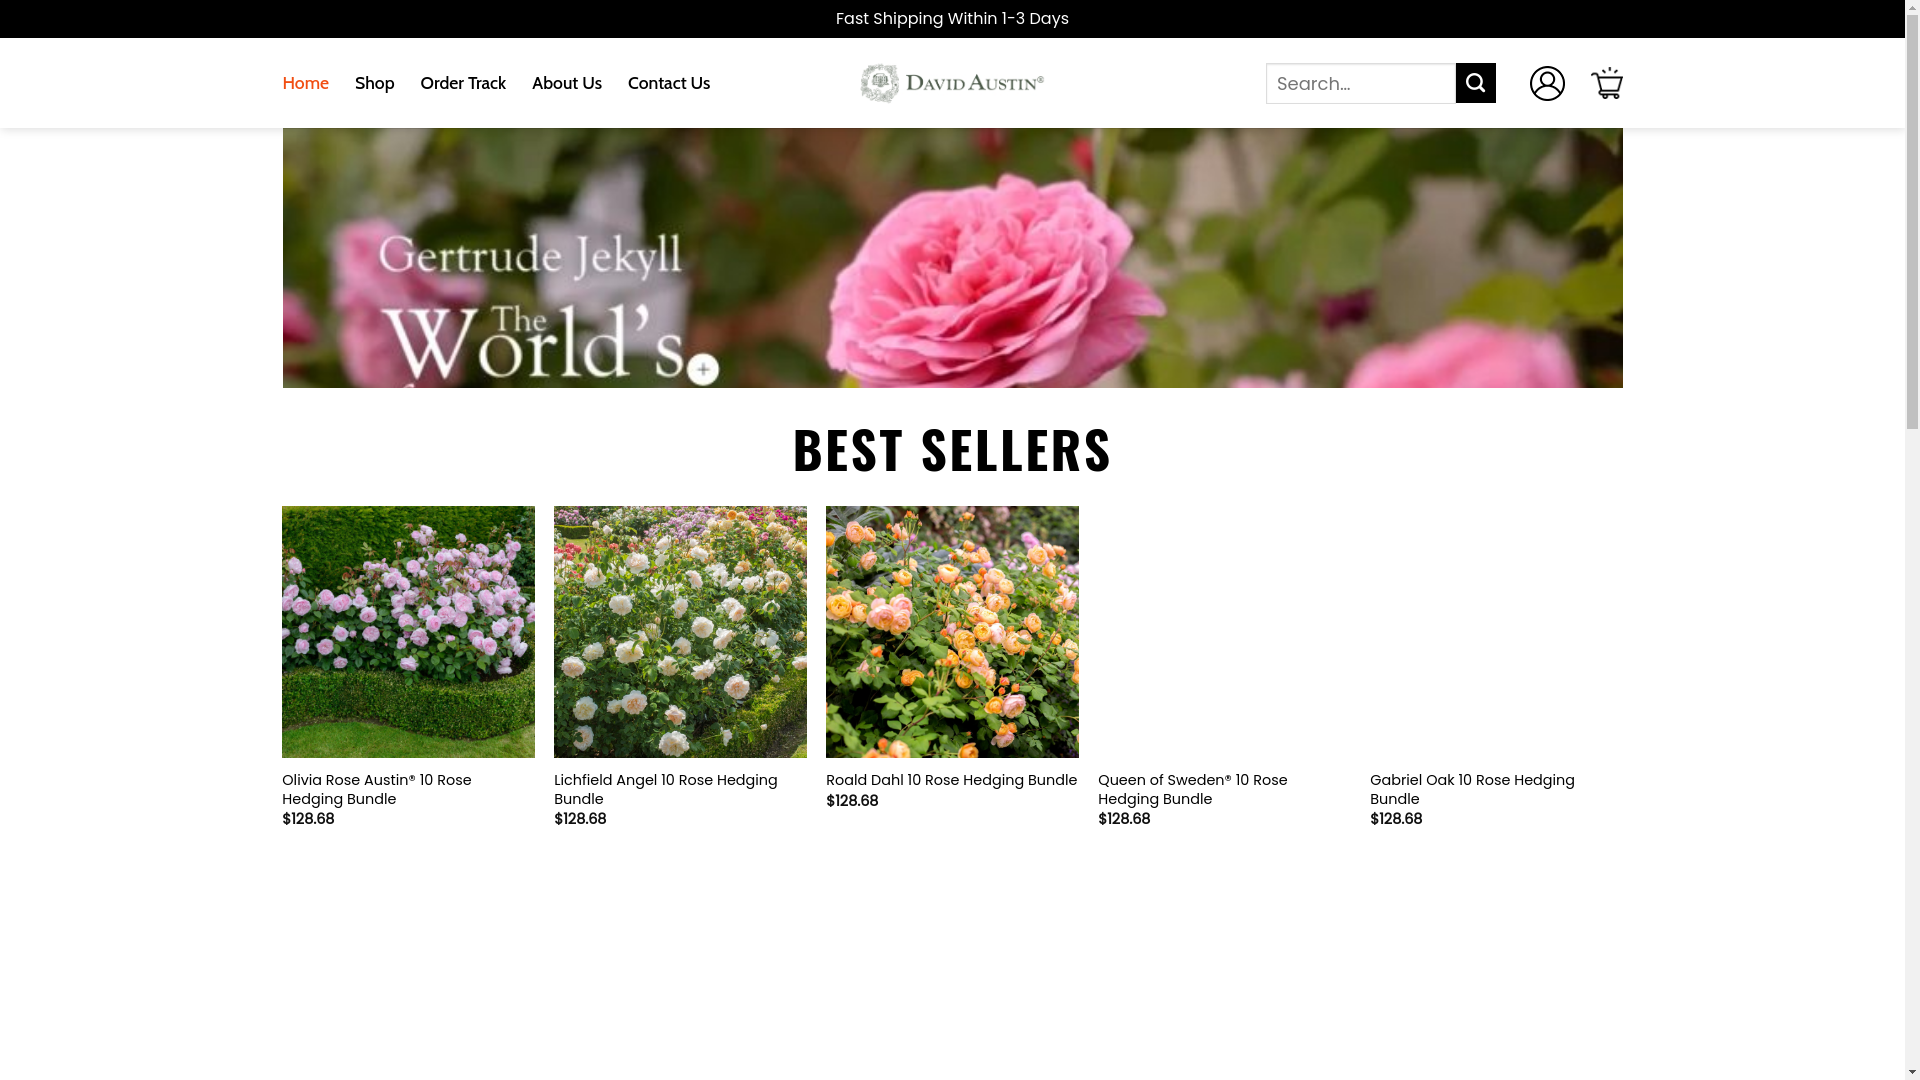The image size is (1920, 1080).
Task: Click the David Austin logo
Action: (952, 83)
